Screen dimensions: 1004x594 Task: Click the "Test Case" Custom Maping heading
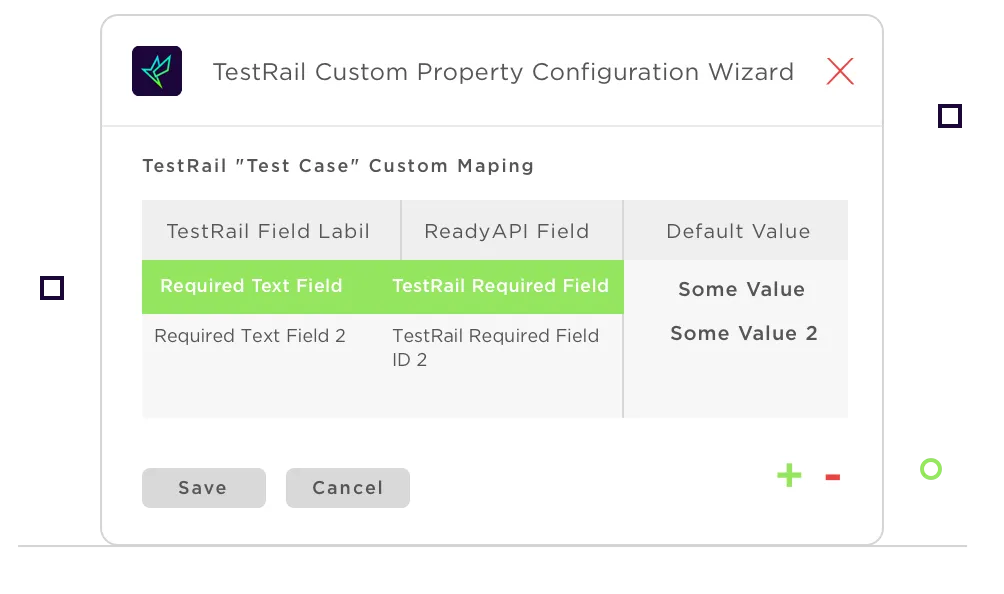[x=338, y=166]
